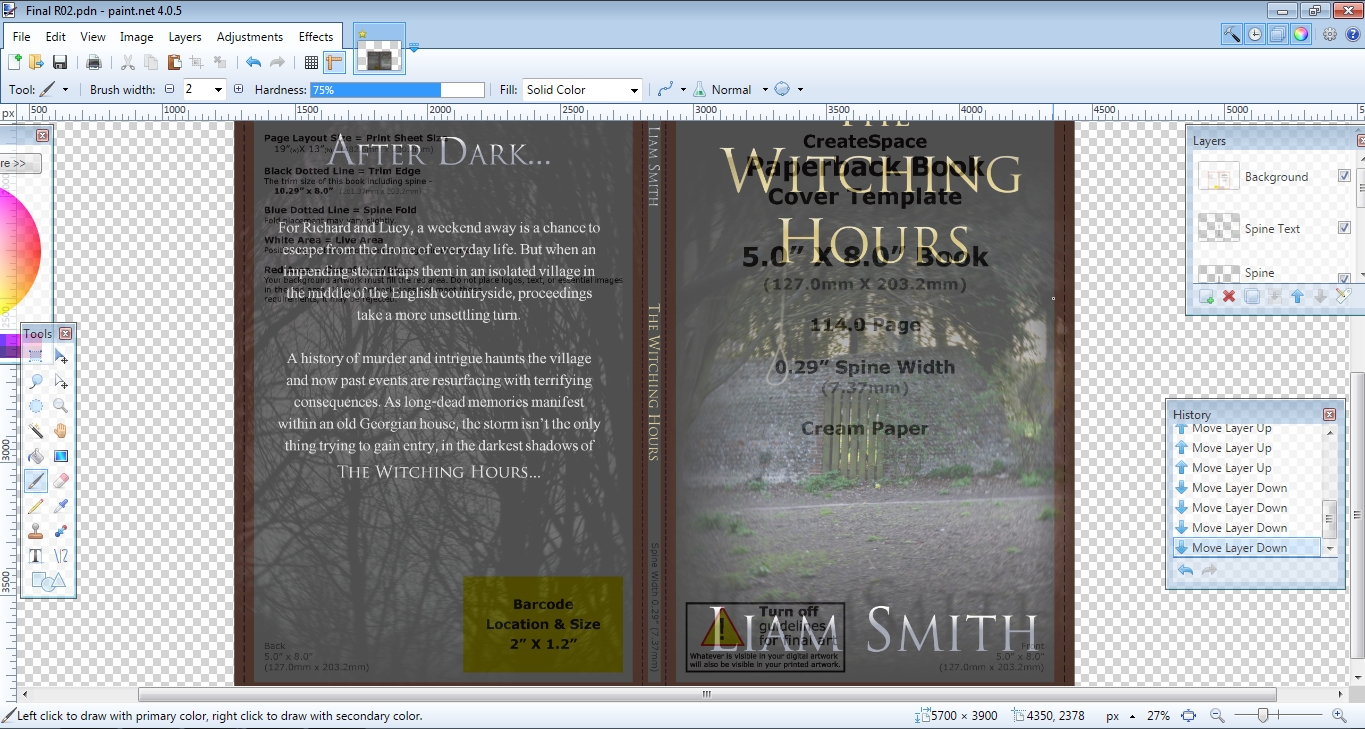
Task: Click the Paste clipboard icon
Action: pyautogui.click(x=174, y=62)
